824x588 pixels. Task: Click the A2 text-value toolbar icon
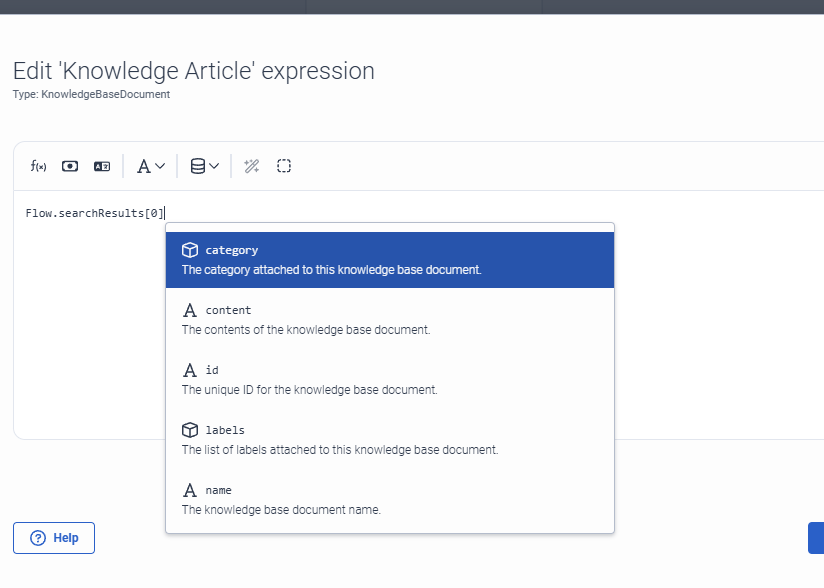point(101,166)
